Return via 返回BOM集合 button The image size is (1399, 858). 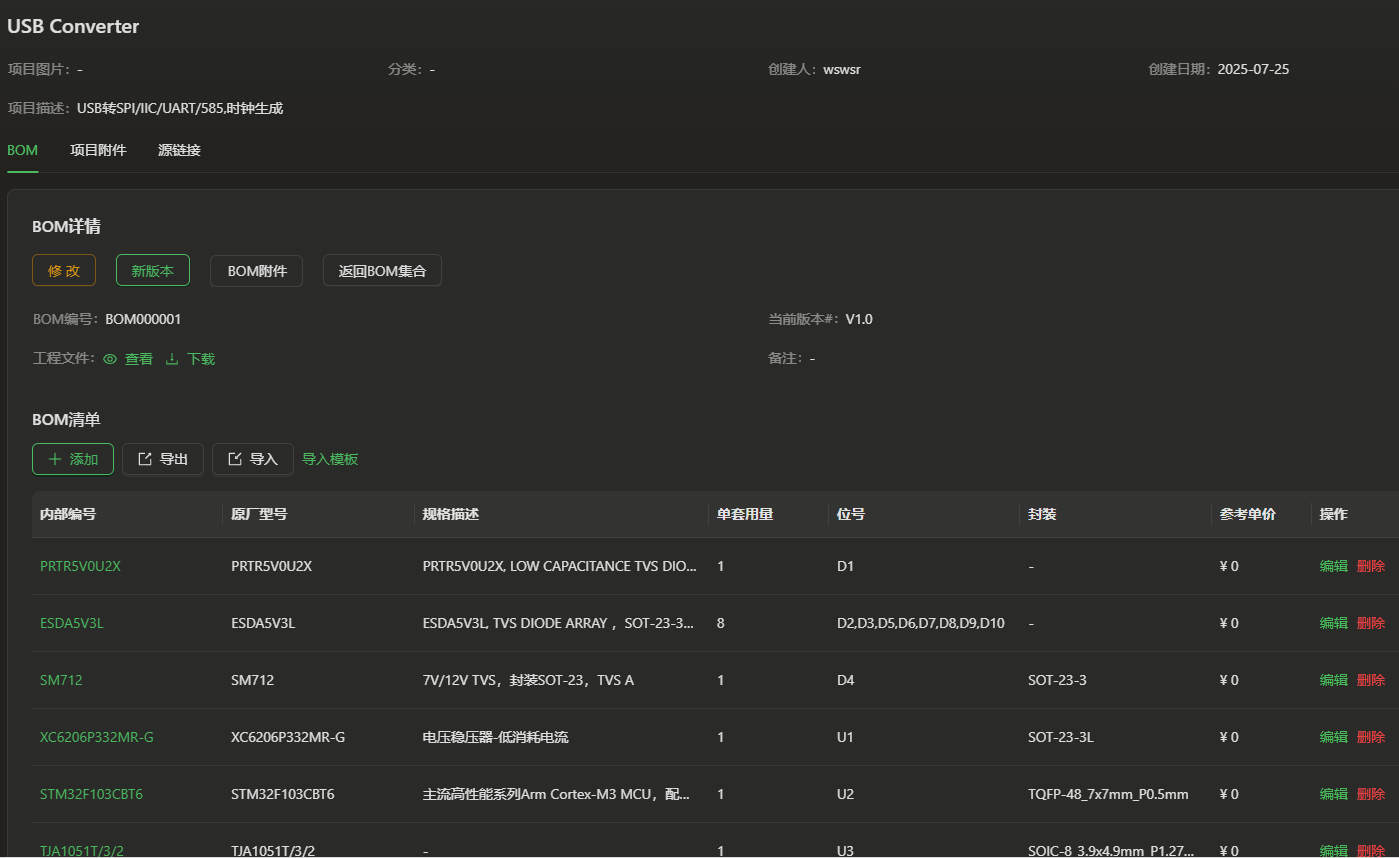click(x=382, y=271)
